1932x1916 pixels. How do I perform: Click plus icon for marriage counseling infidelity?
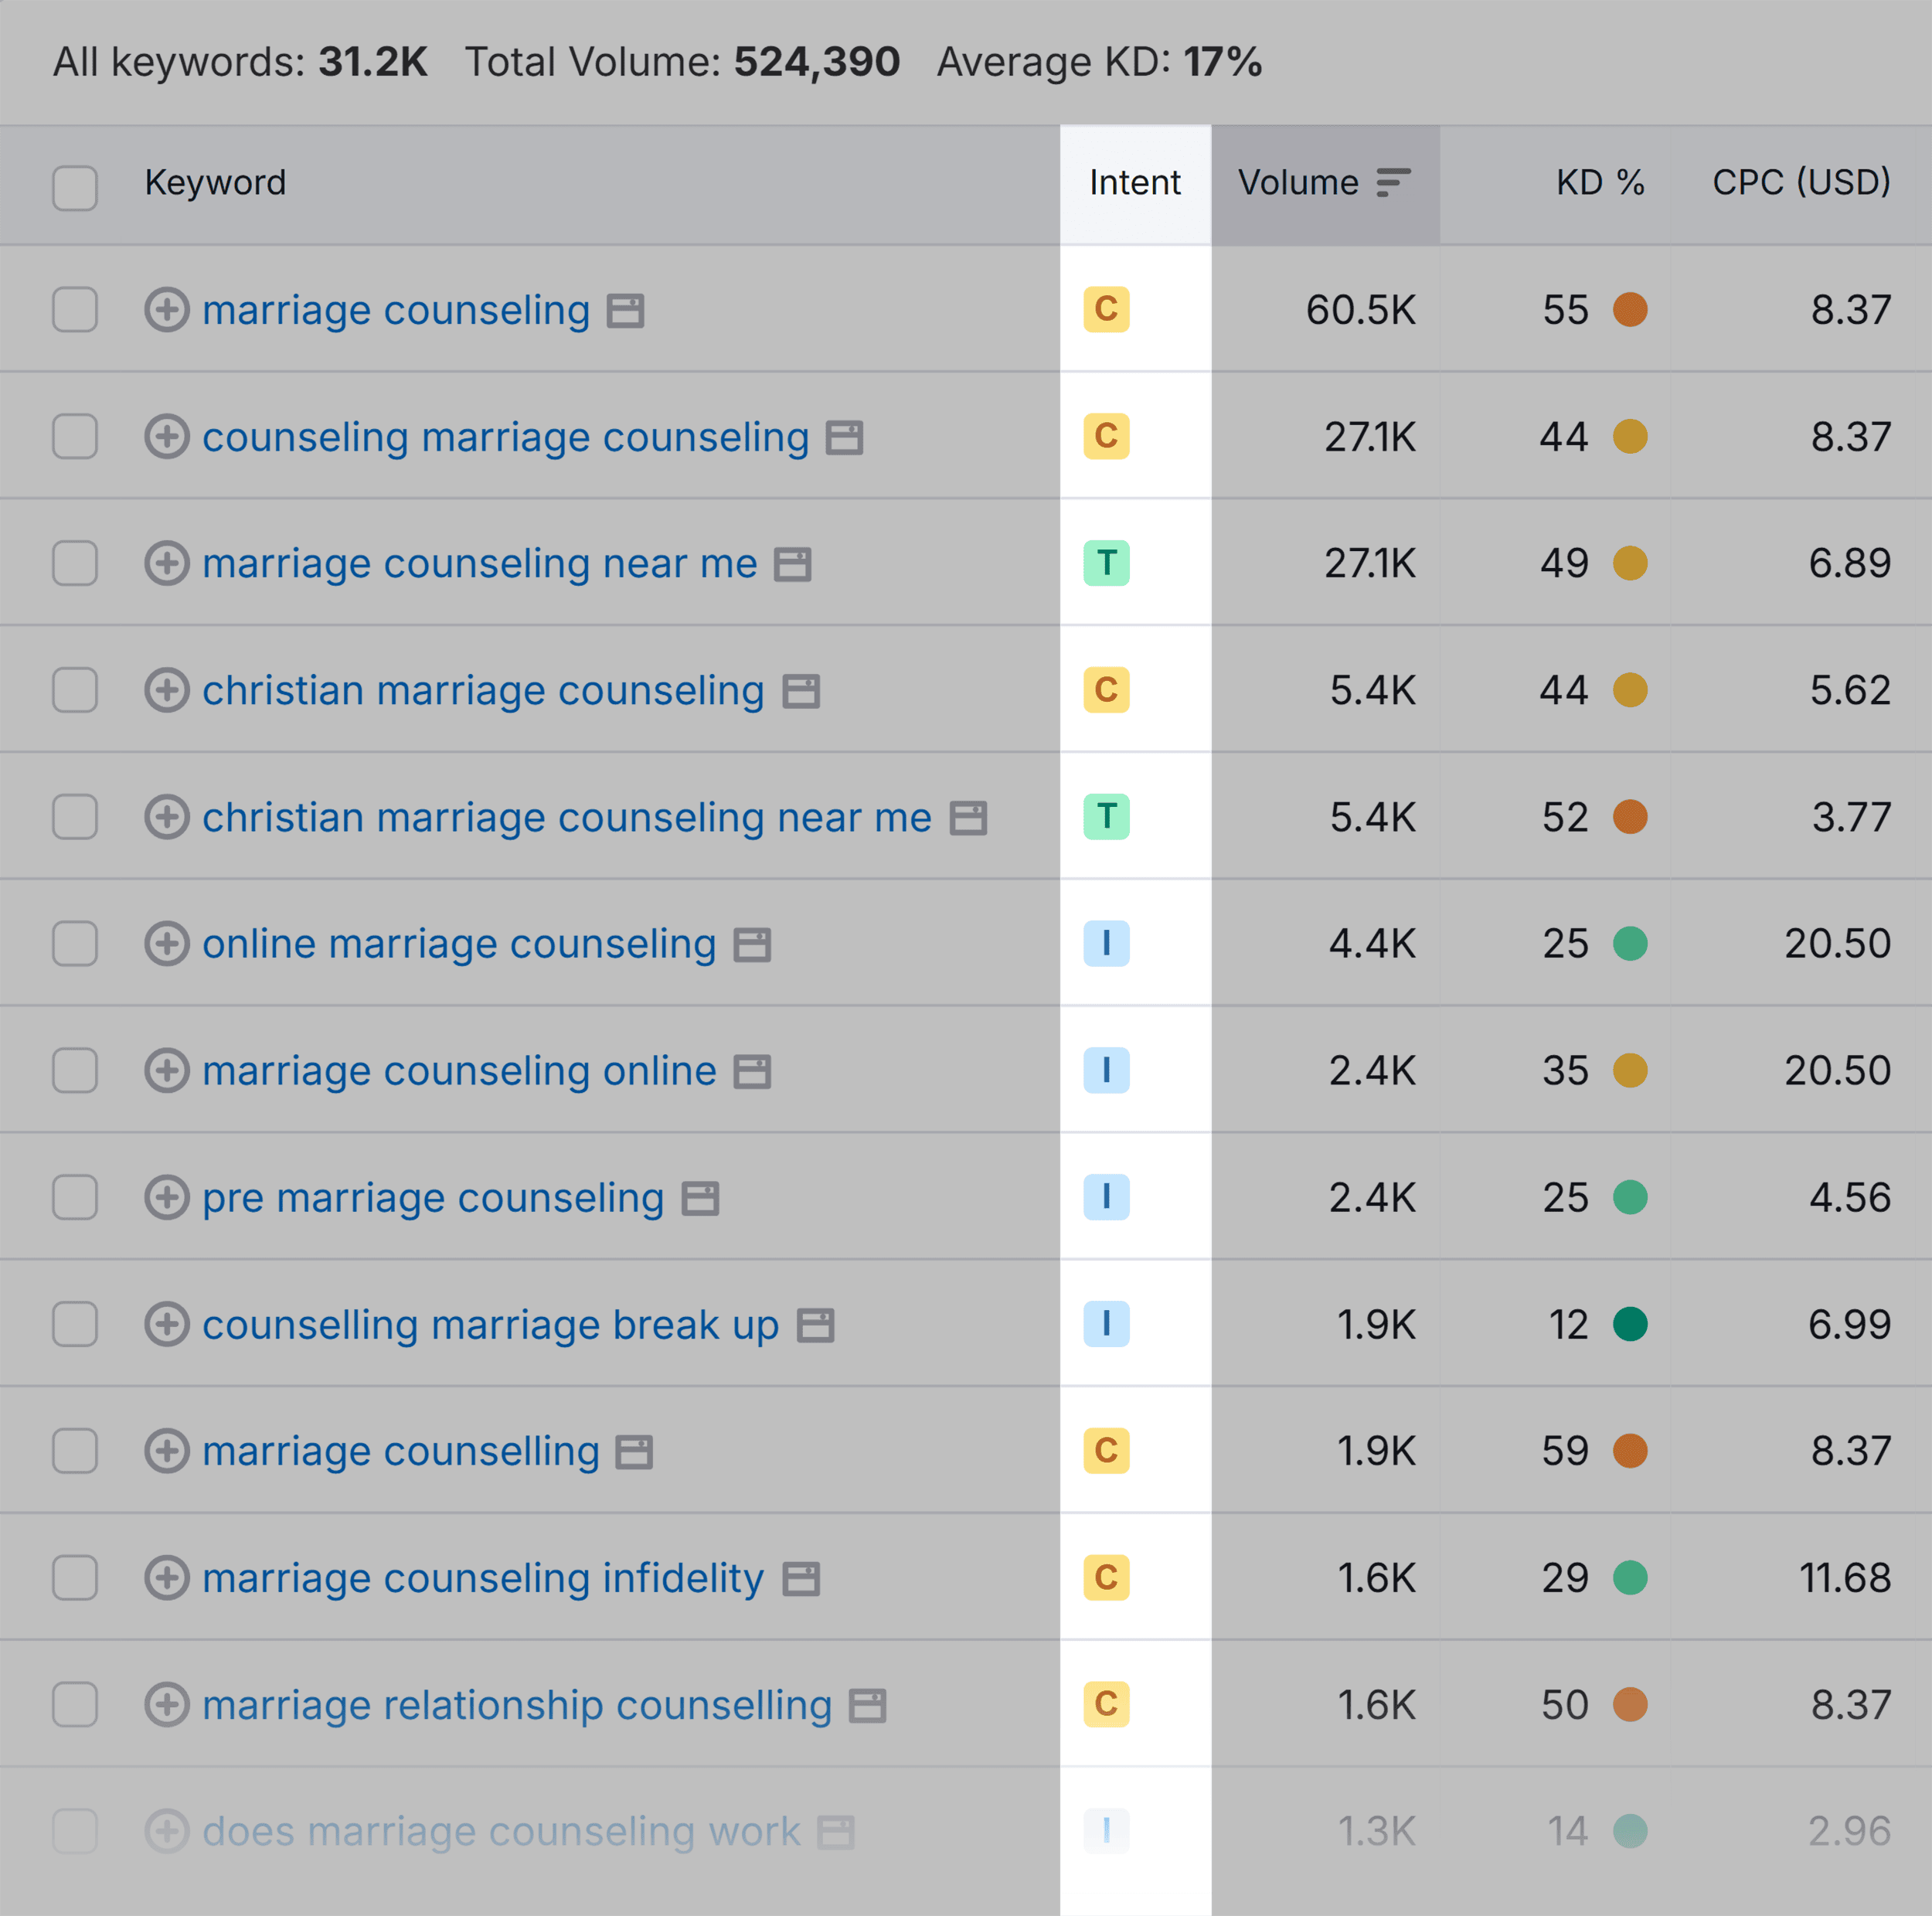(167, 1577)
